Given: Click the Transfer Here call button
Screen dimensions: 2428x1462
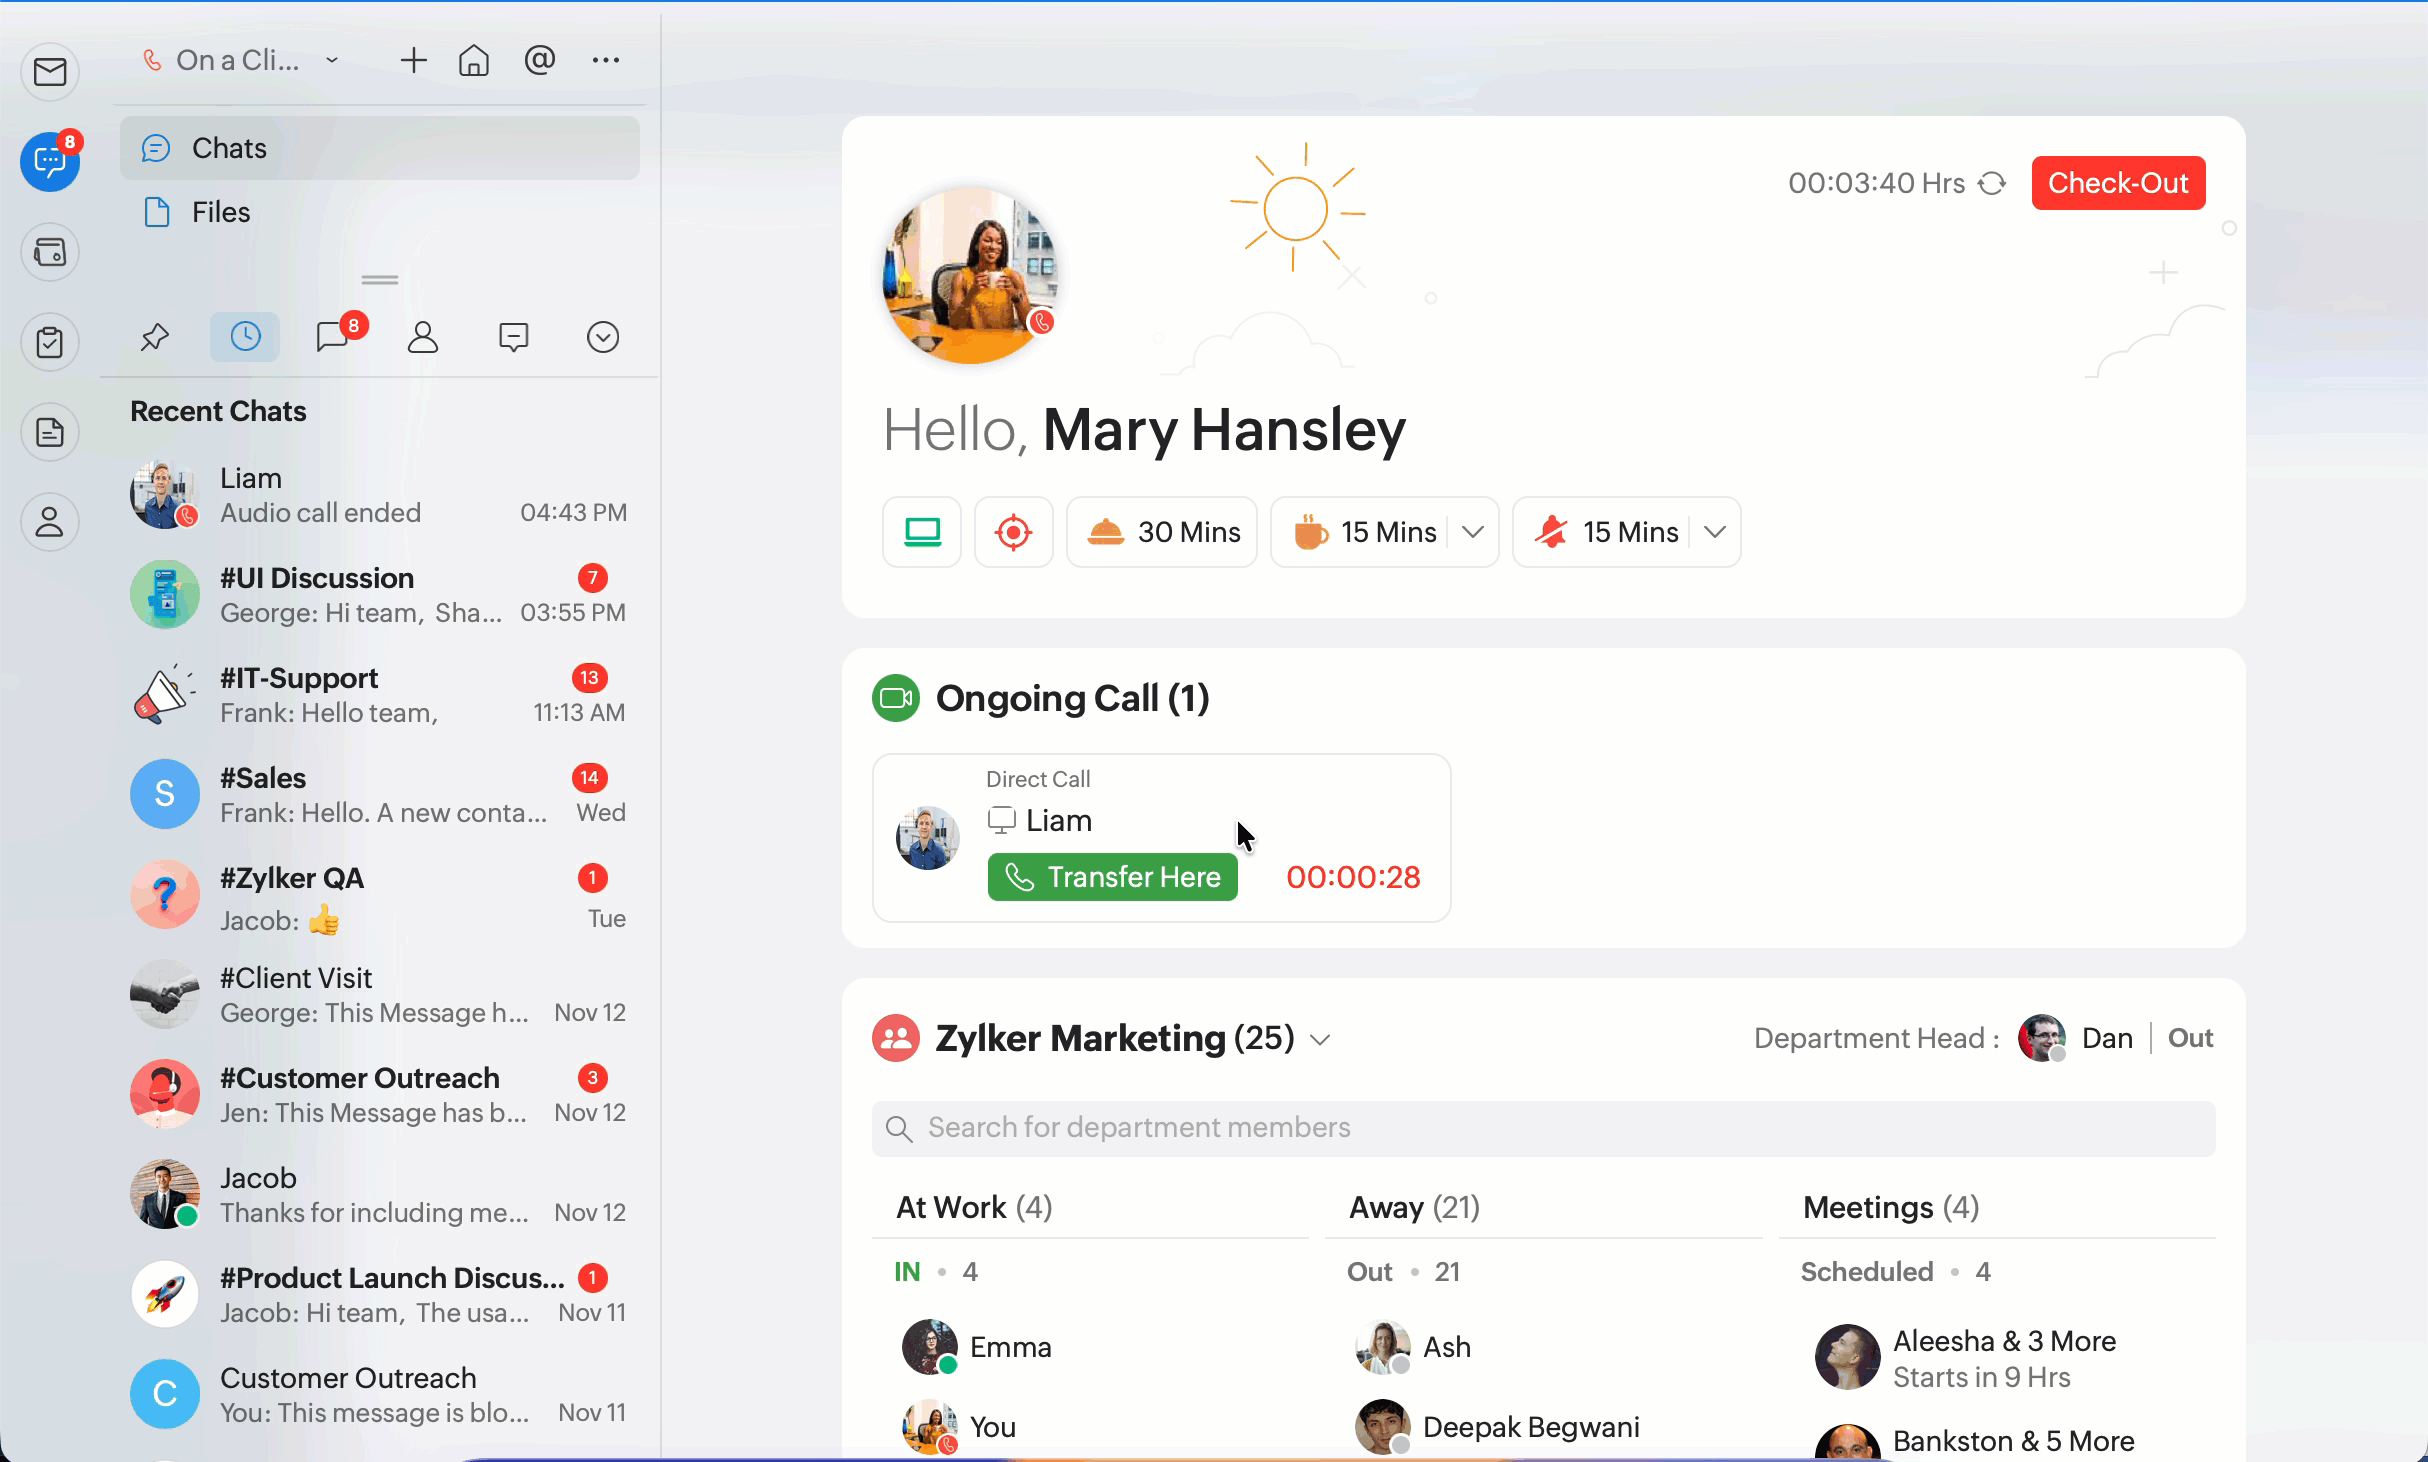Looking at the screenshot, I should pos(1112,877).
